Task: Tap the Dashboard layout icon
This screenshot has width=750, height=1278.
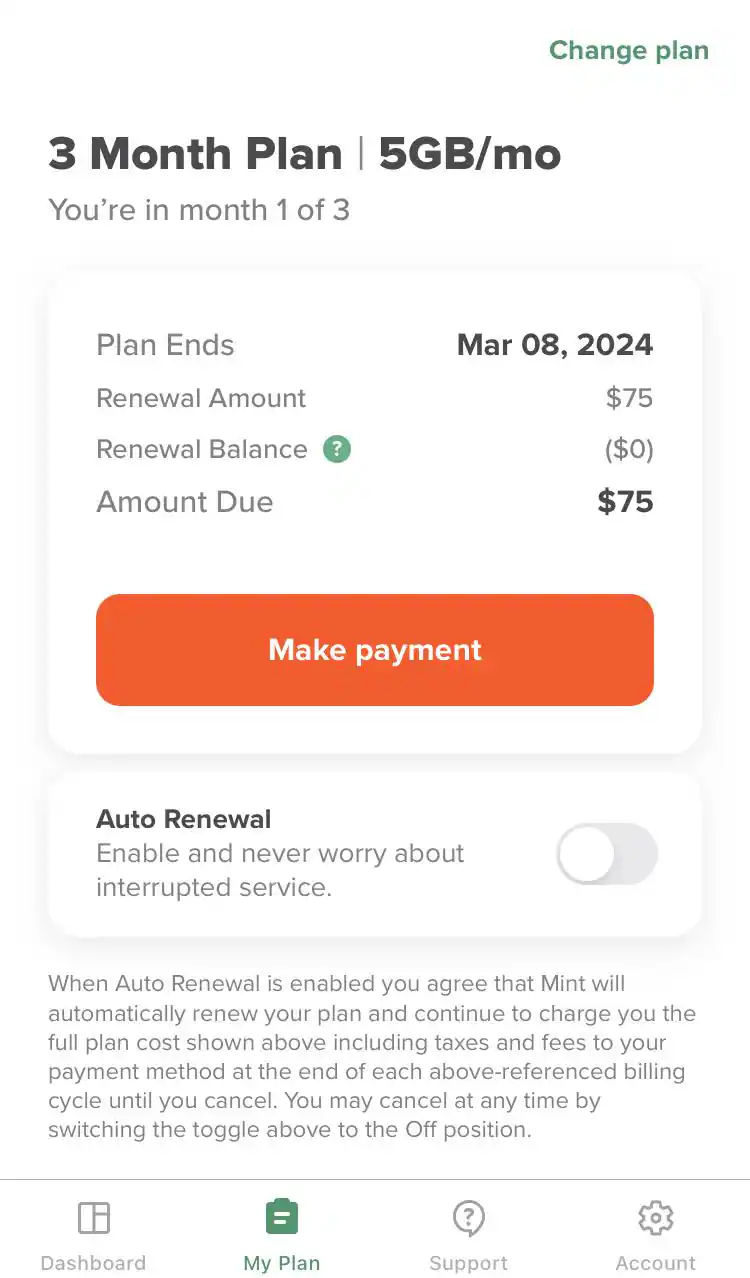Action: pos(94,1218)
